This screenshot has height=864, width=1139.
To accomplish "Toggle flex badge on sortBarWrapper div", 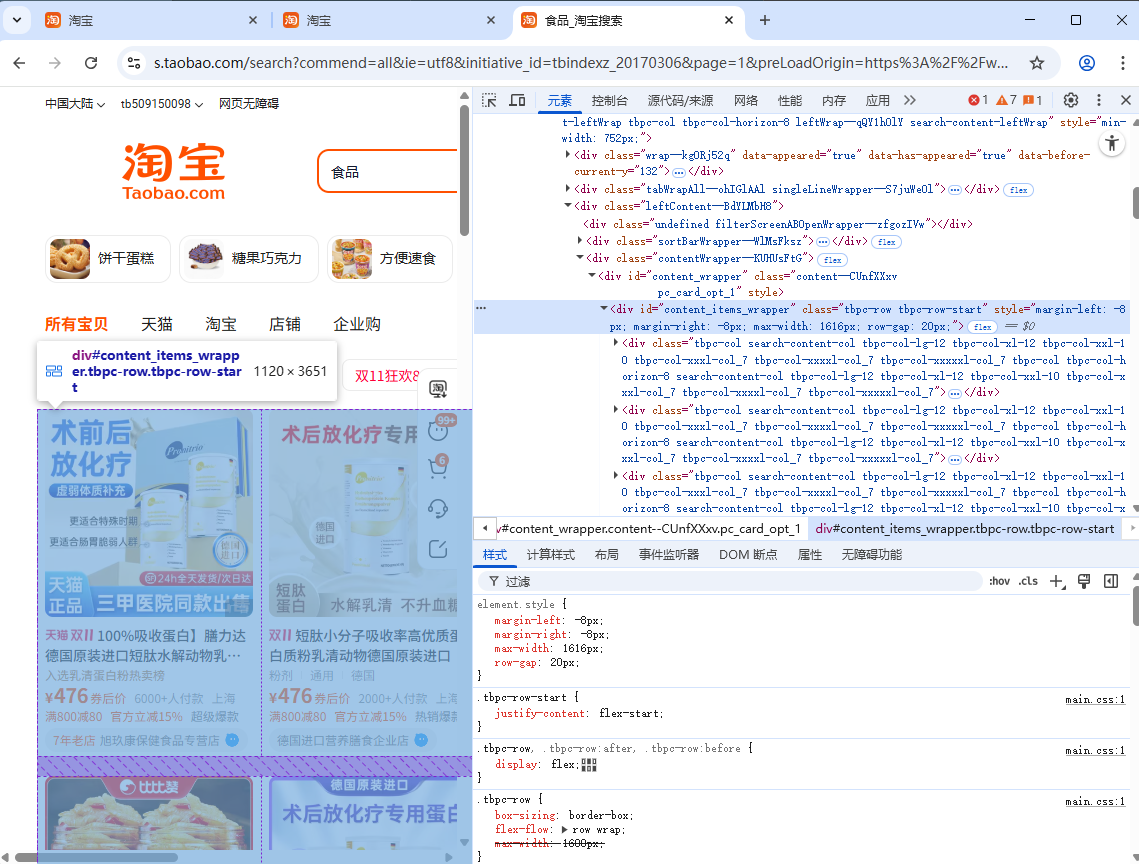I will (886, 242).
